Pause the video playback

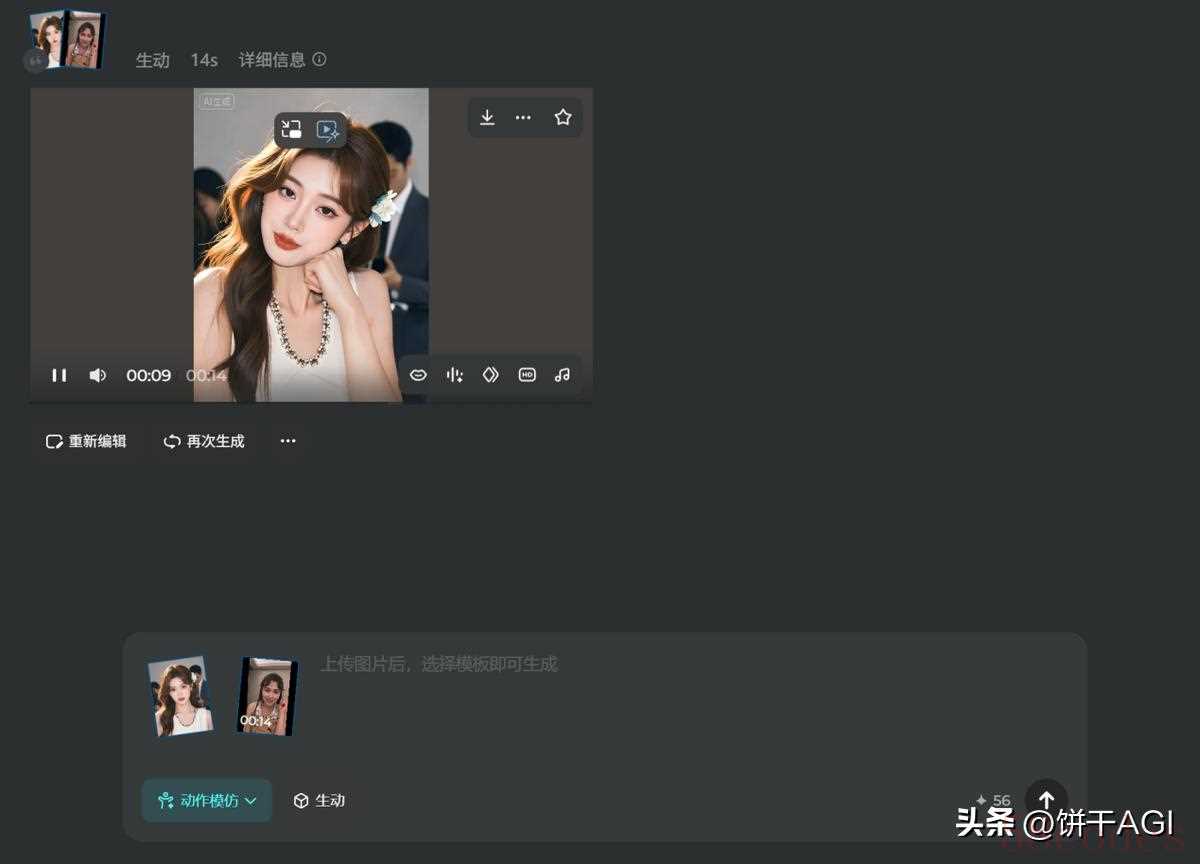pos(59,375)
